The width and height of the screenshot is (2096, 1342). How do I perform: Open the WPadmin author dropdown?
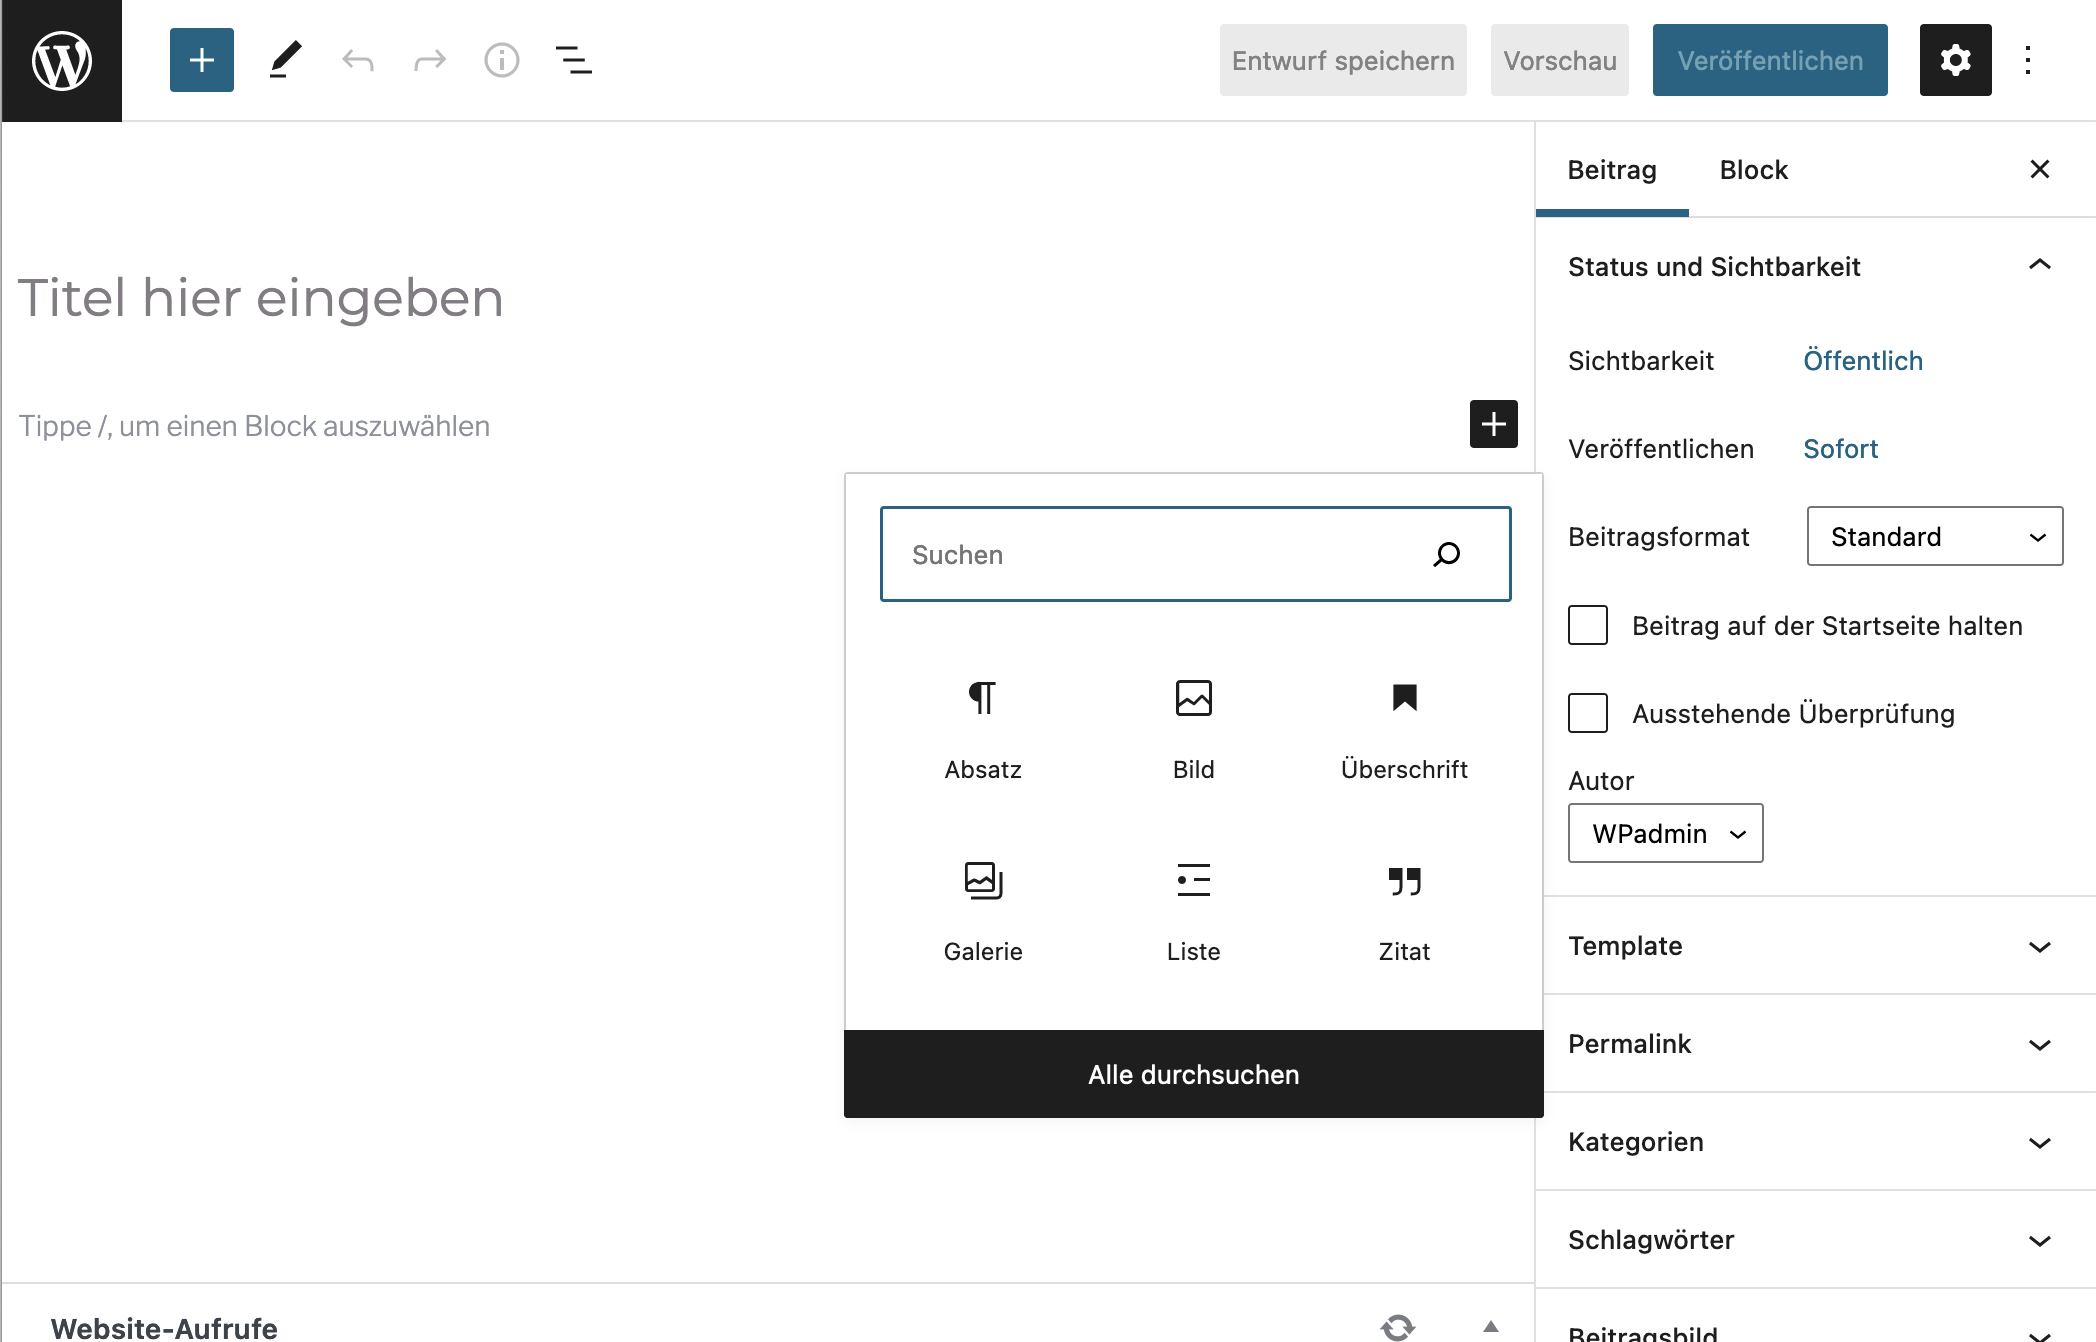point(1665,833)
